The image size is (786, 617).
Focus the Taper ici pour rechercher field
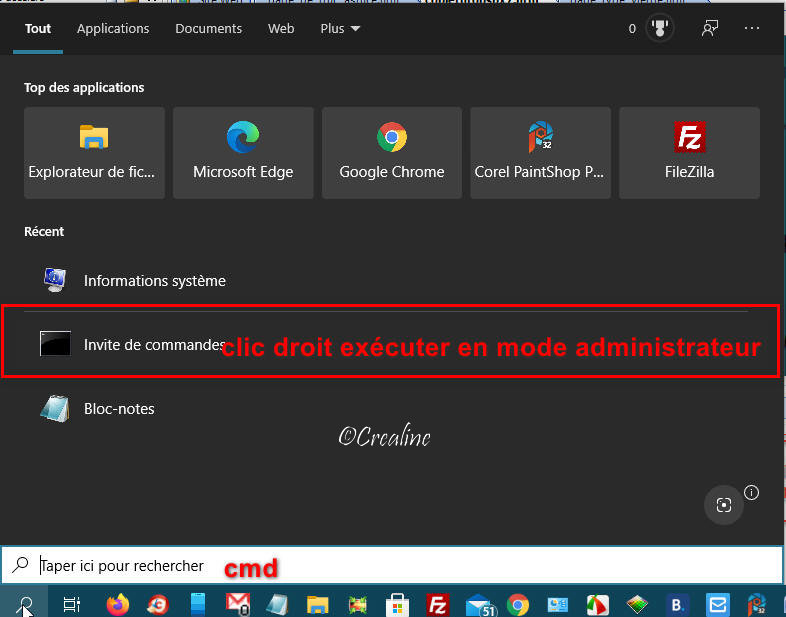pos(392,565)
